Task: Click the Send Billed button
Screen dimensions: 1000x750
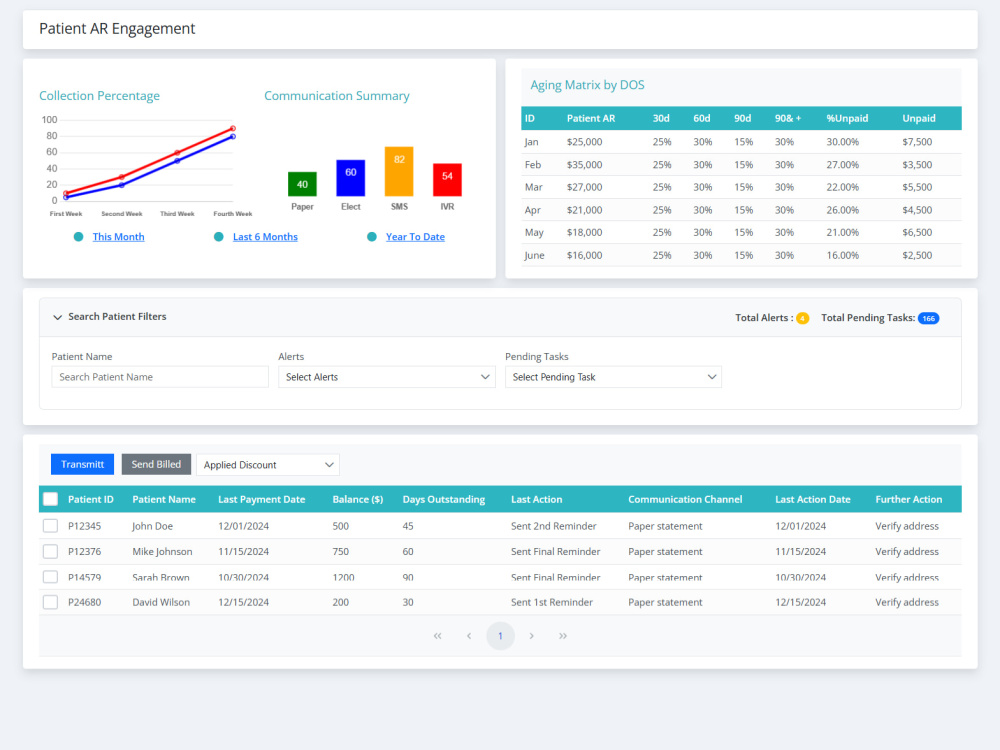Action: [156, 464]
